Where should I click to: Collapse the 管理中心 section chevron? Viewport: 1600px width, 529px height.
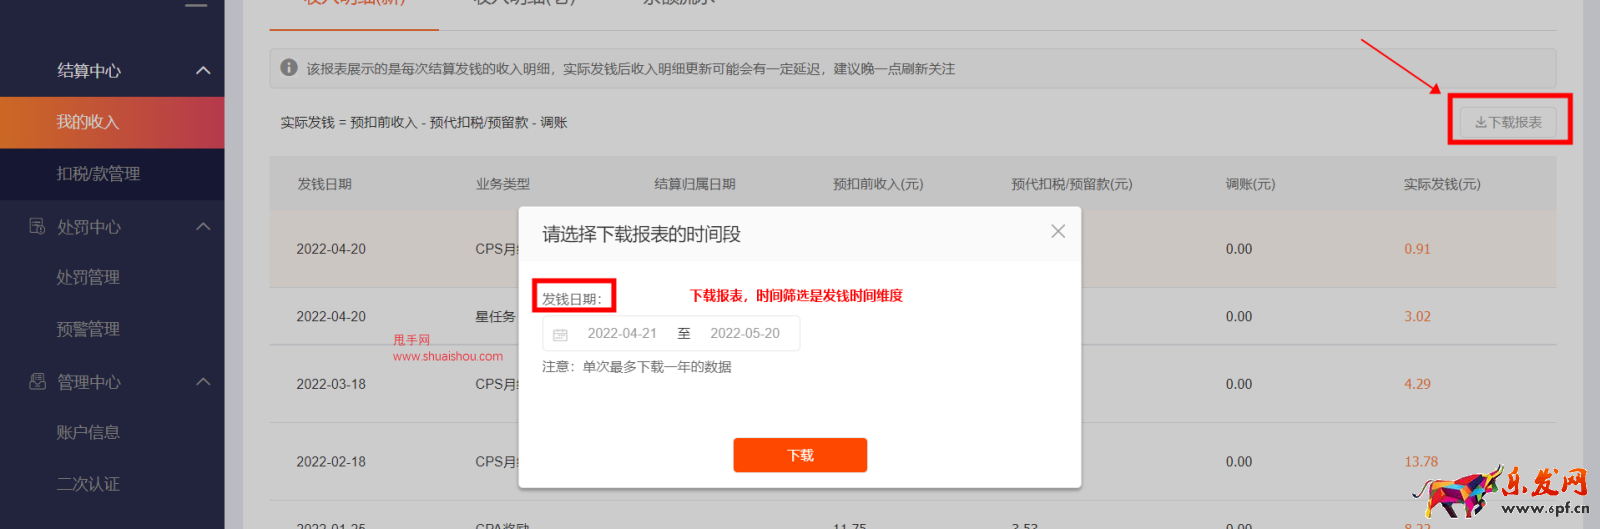tap(203, 381)
